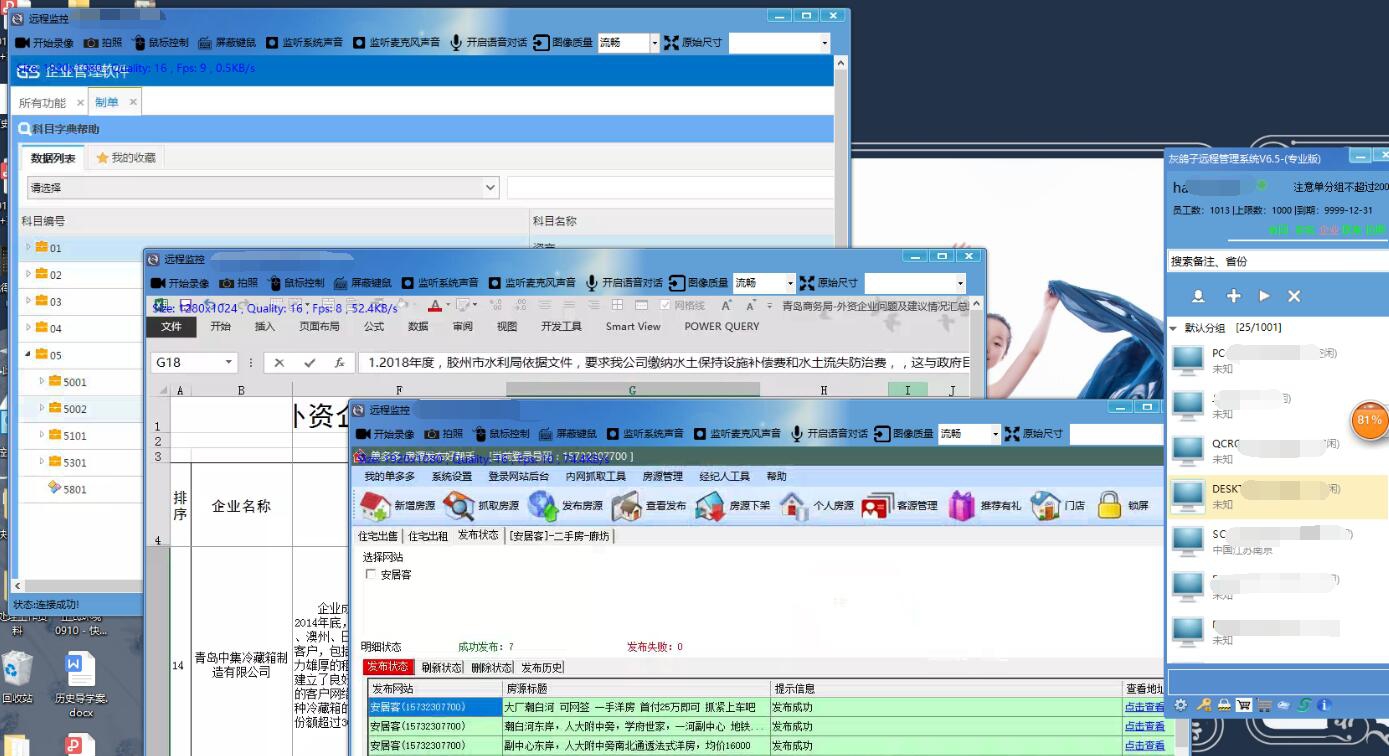
Task: Click the shopping cart icon in remote manager footer
Action: [1243, 705]
